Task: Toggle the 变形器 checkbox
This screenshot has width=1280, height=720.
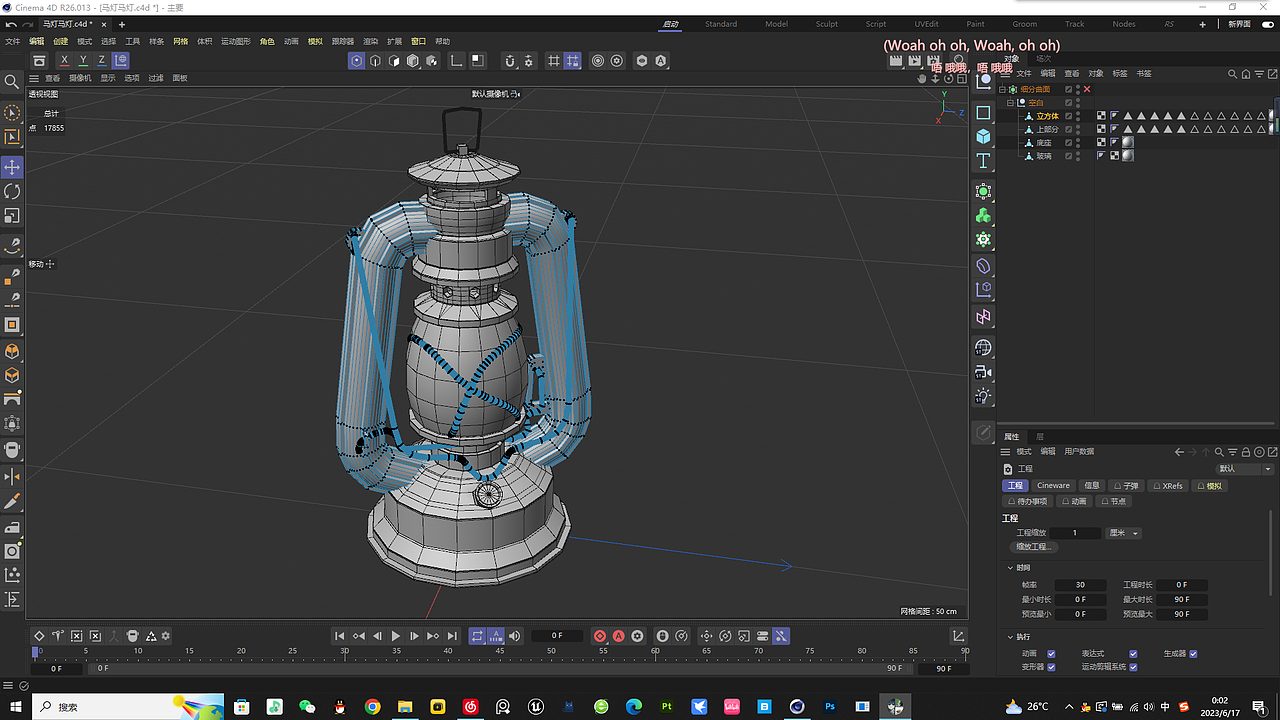Action: [x=1051, y=667]
